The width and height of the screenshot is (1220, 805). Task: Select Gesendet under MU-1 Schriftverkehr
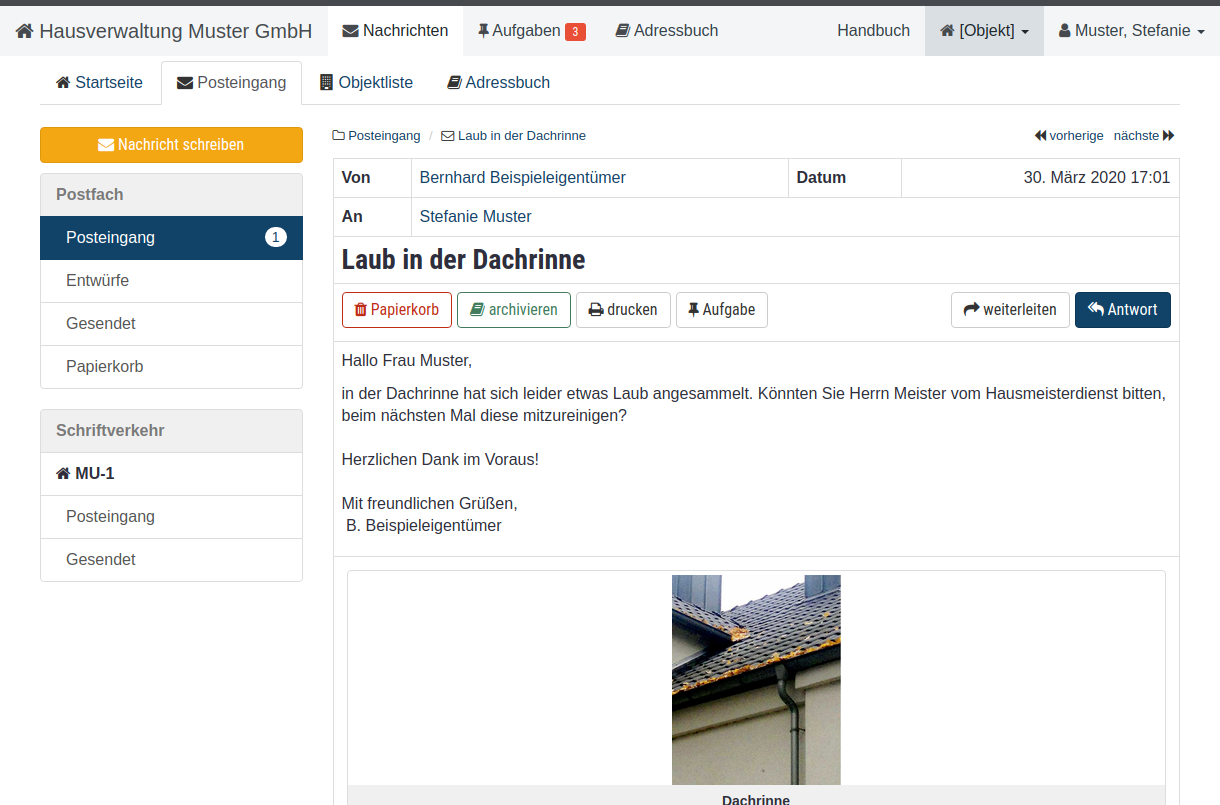click(x=100, y=560)
